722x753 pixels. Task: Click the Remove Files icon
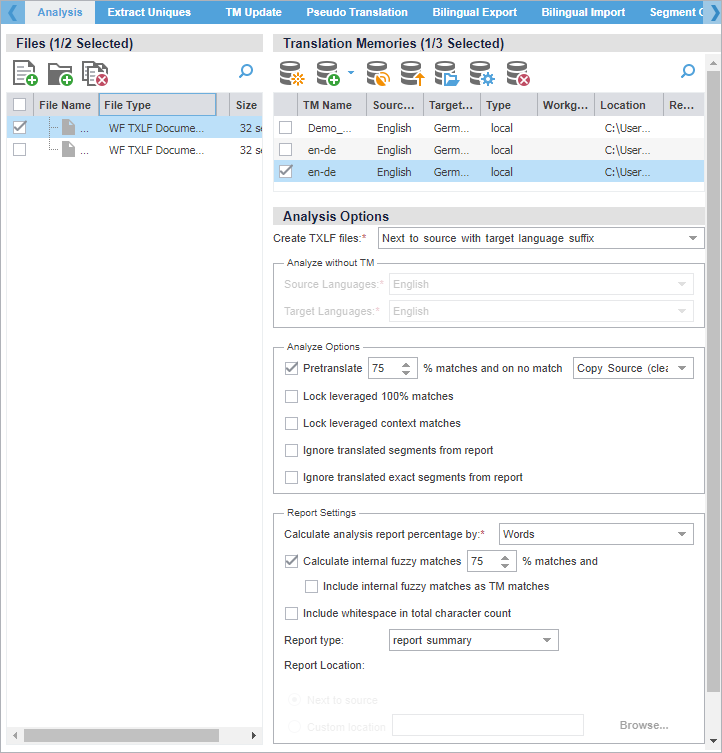click(x=95, y=73)
